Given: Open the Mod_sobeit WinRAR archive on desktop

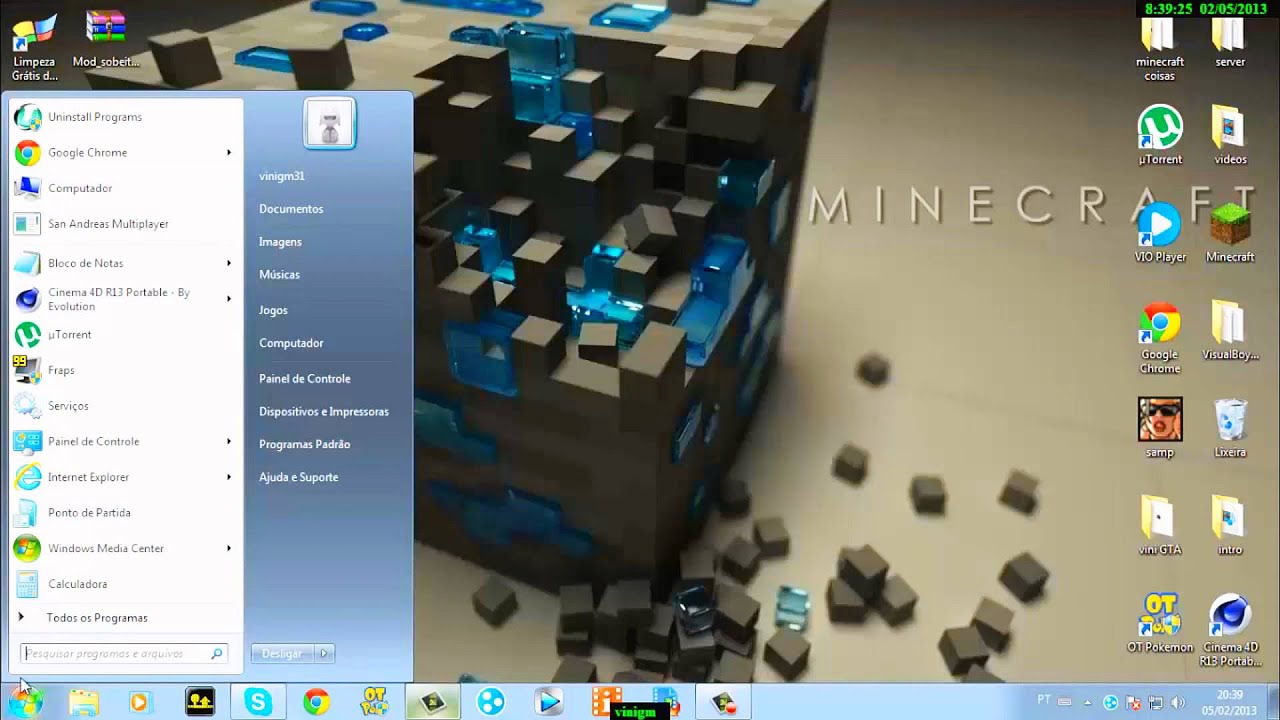Looking at the screenshot, I should (106, 40).
